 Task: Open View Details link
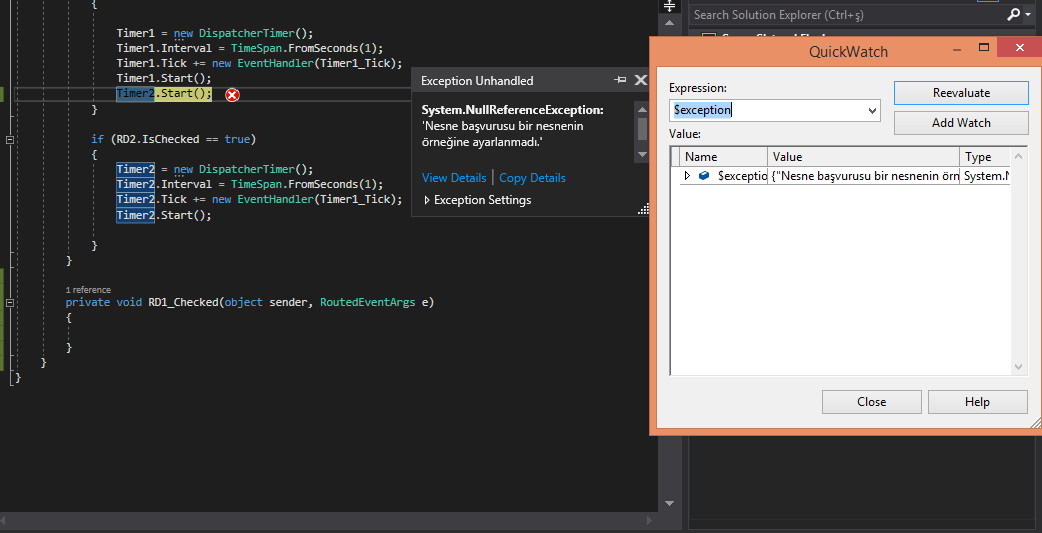click(x=454, y=178)
